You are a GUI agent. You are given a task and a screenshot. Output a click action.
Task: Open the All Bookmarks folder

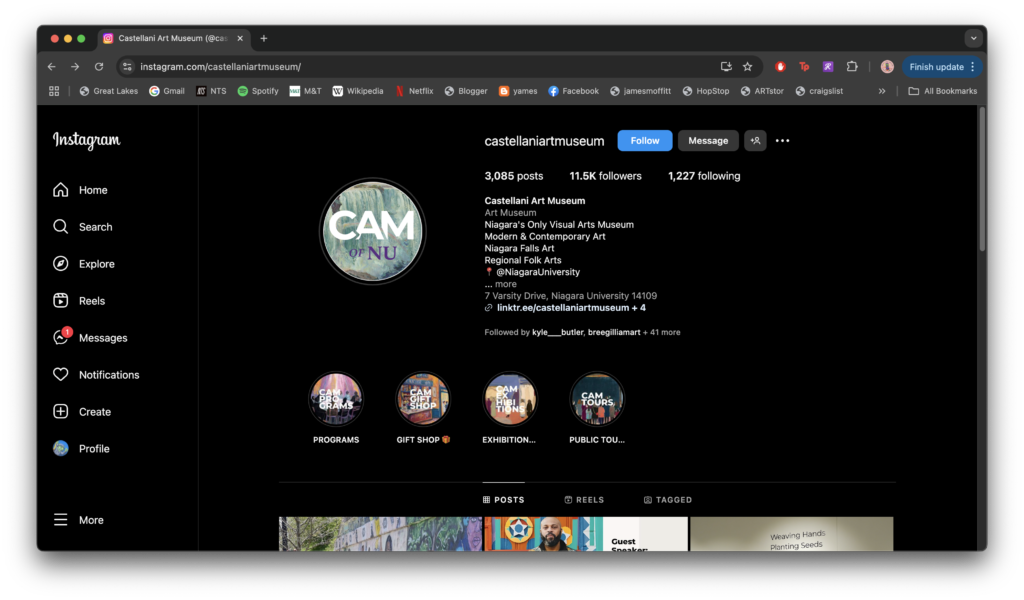coord(943,91)
